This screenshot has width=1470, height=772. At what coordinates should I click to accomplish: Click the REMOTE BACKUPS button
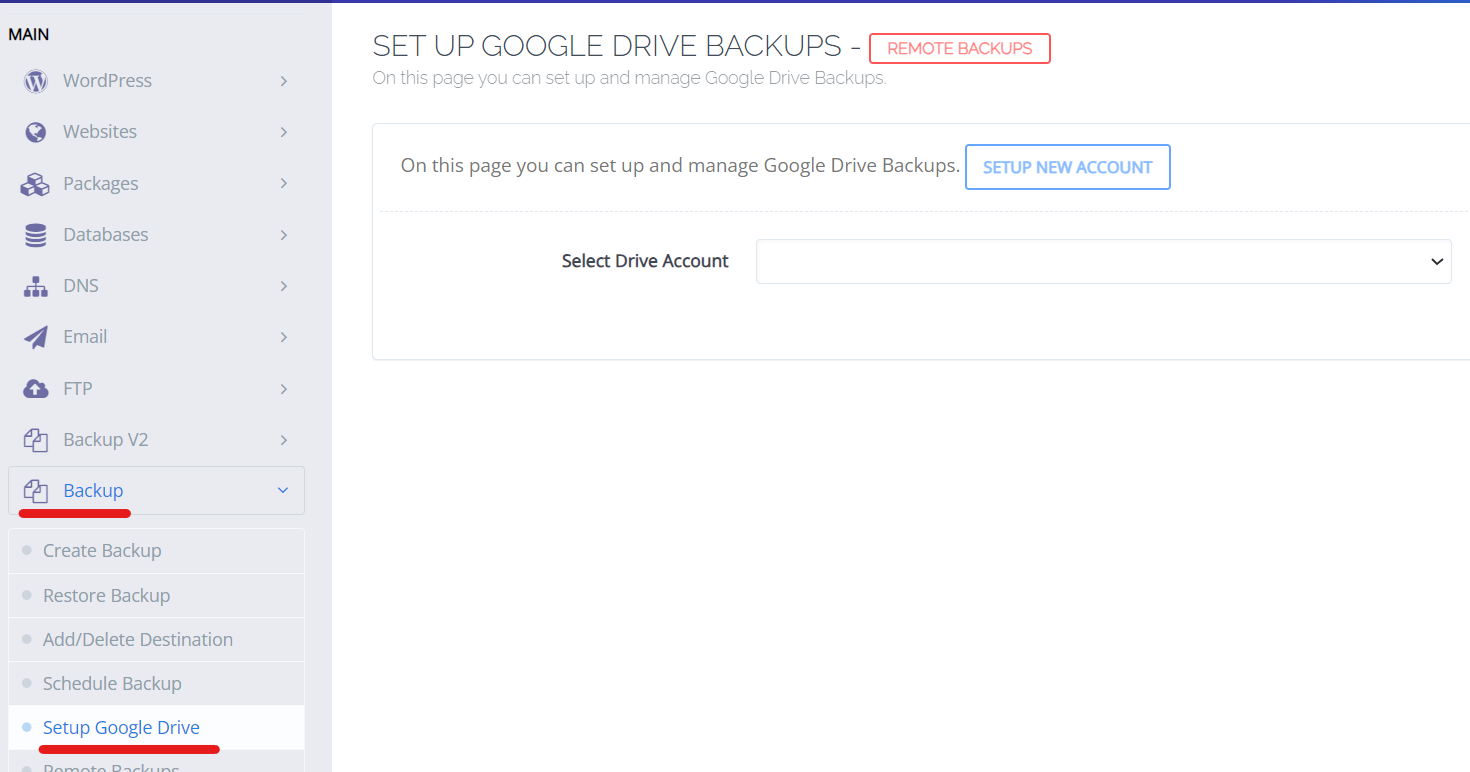959,48
